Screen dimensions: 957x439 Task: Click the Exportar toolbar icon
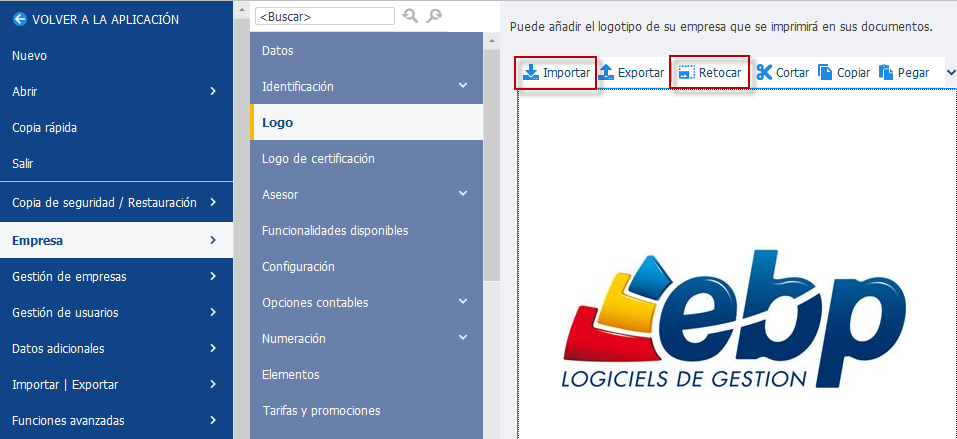click(605, 73)
